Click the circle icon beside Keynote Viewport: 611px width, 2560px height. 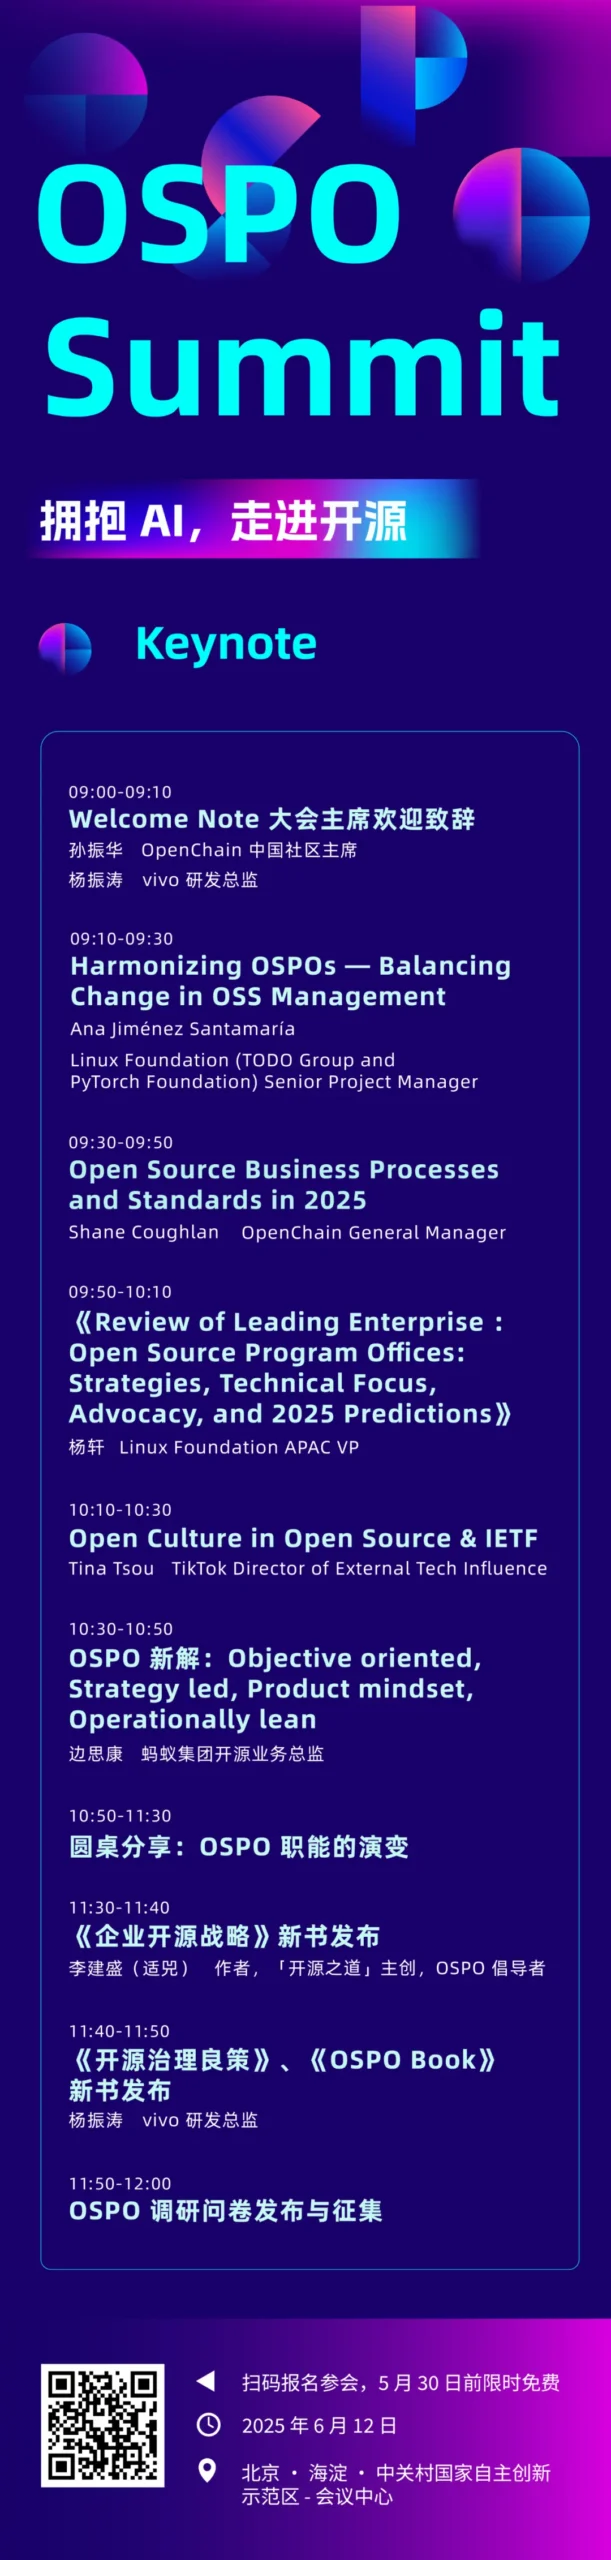(x=65, y=648)
